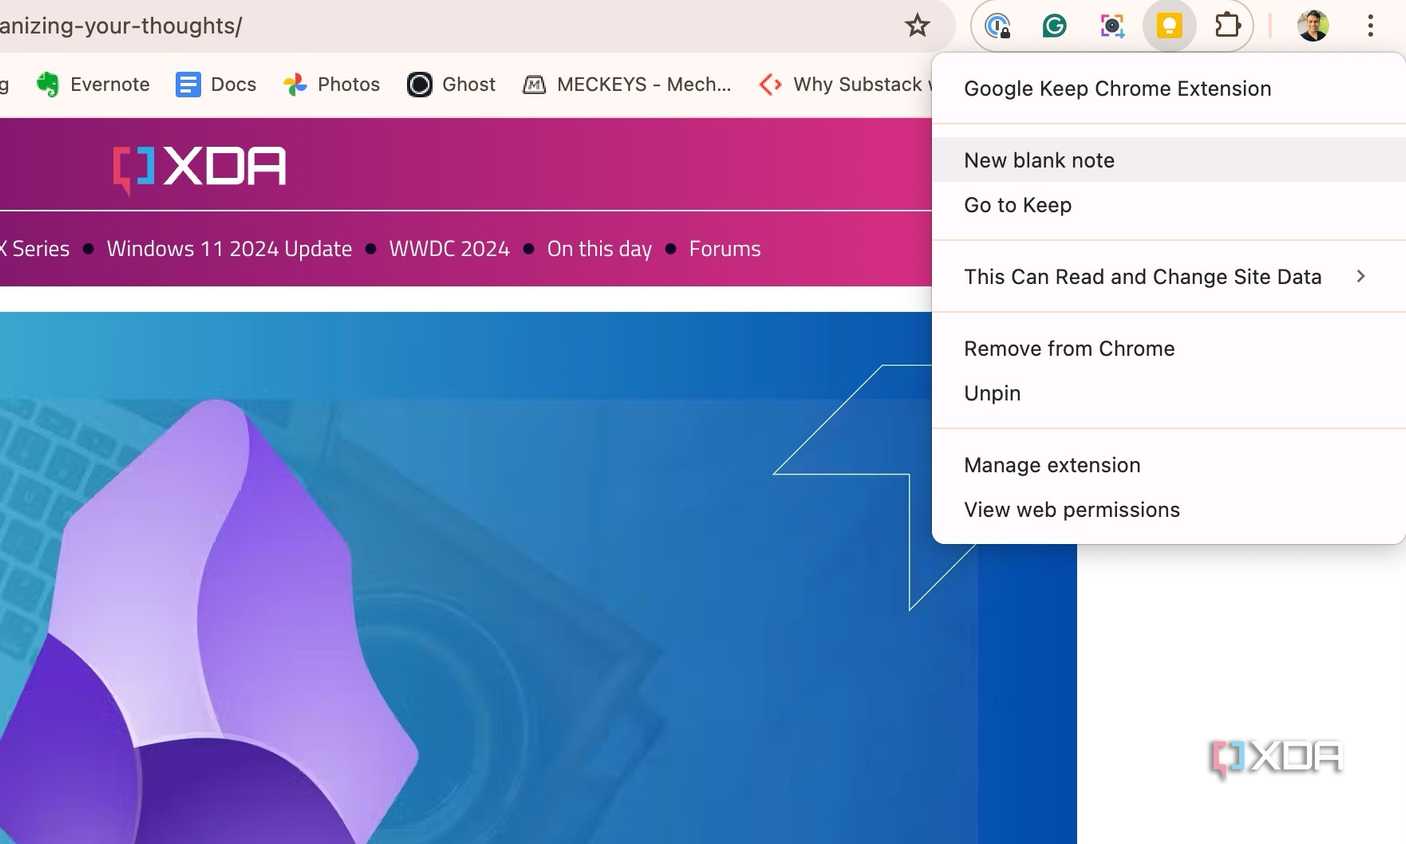Screen dimensions: 1406x844
Task: Open the Forums link
Action: pos(725,249)
